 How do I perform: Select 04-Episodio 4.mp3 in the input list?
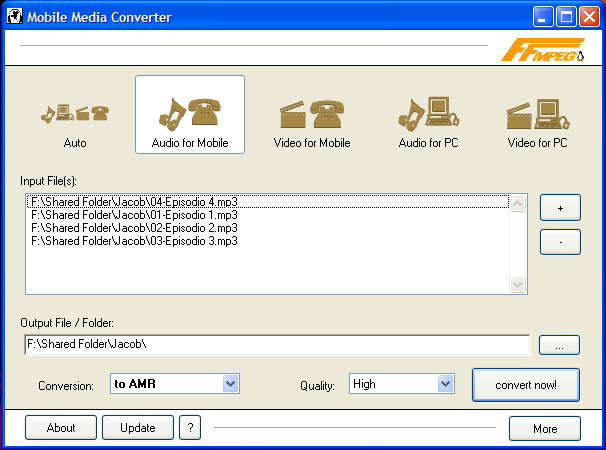click(268, 202)
